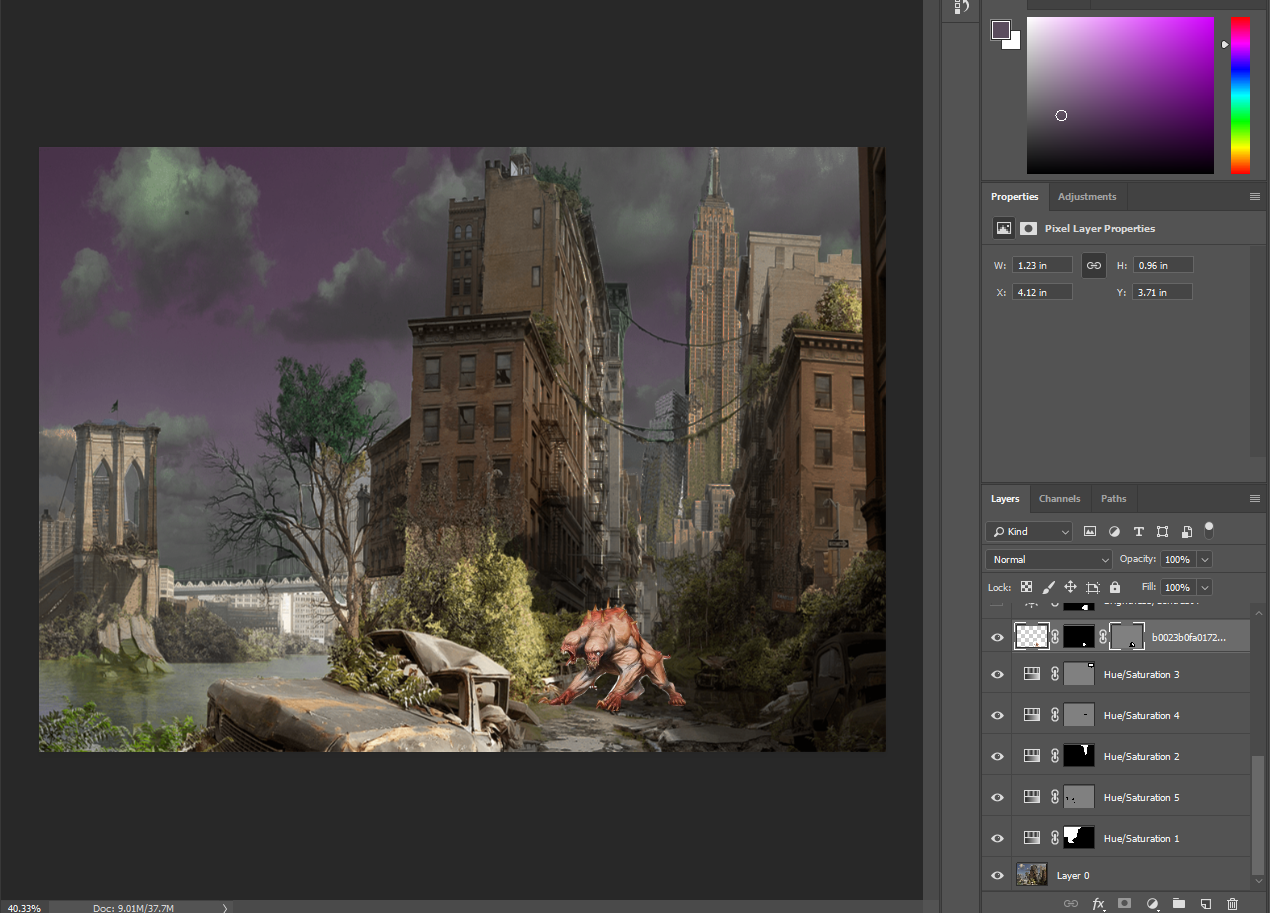
Task: Click the Hue/Saturation 2 layer mask thumbnail
Action: (1079, 756)
